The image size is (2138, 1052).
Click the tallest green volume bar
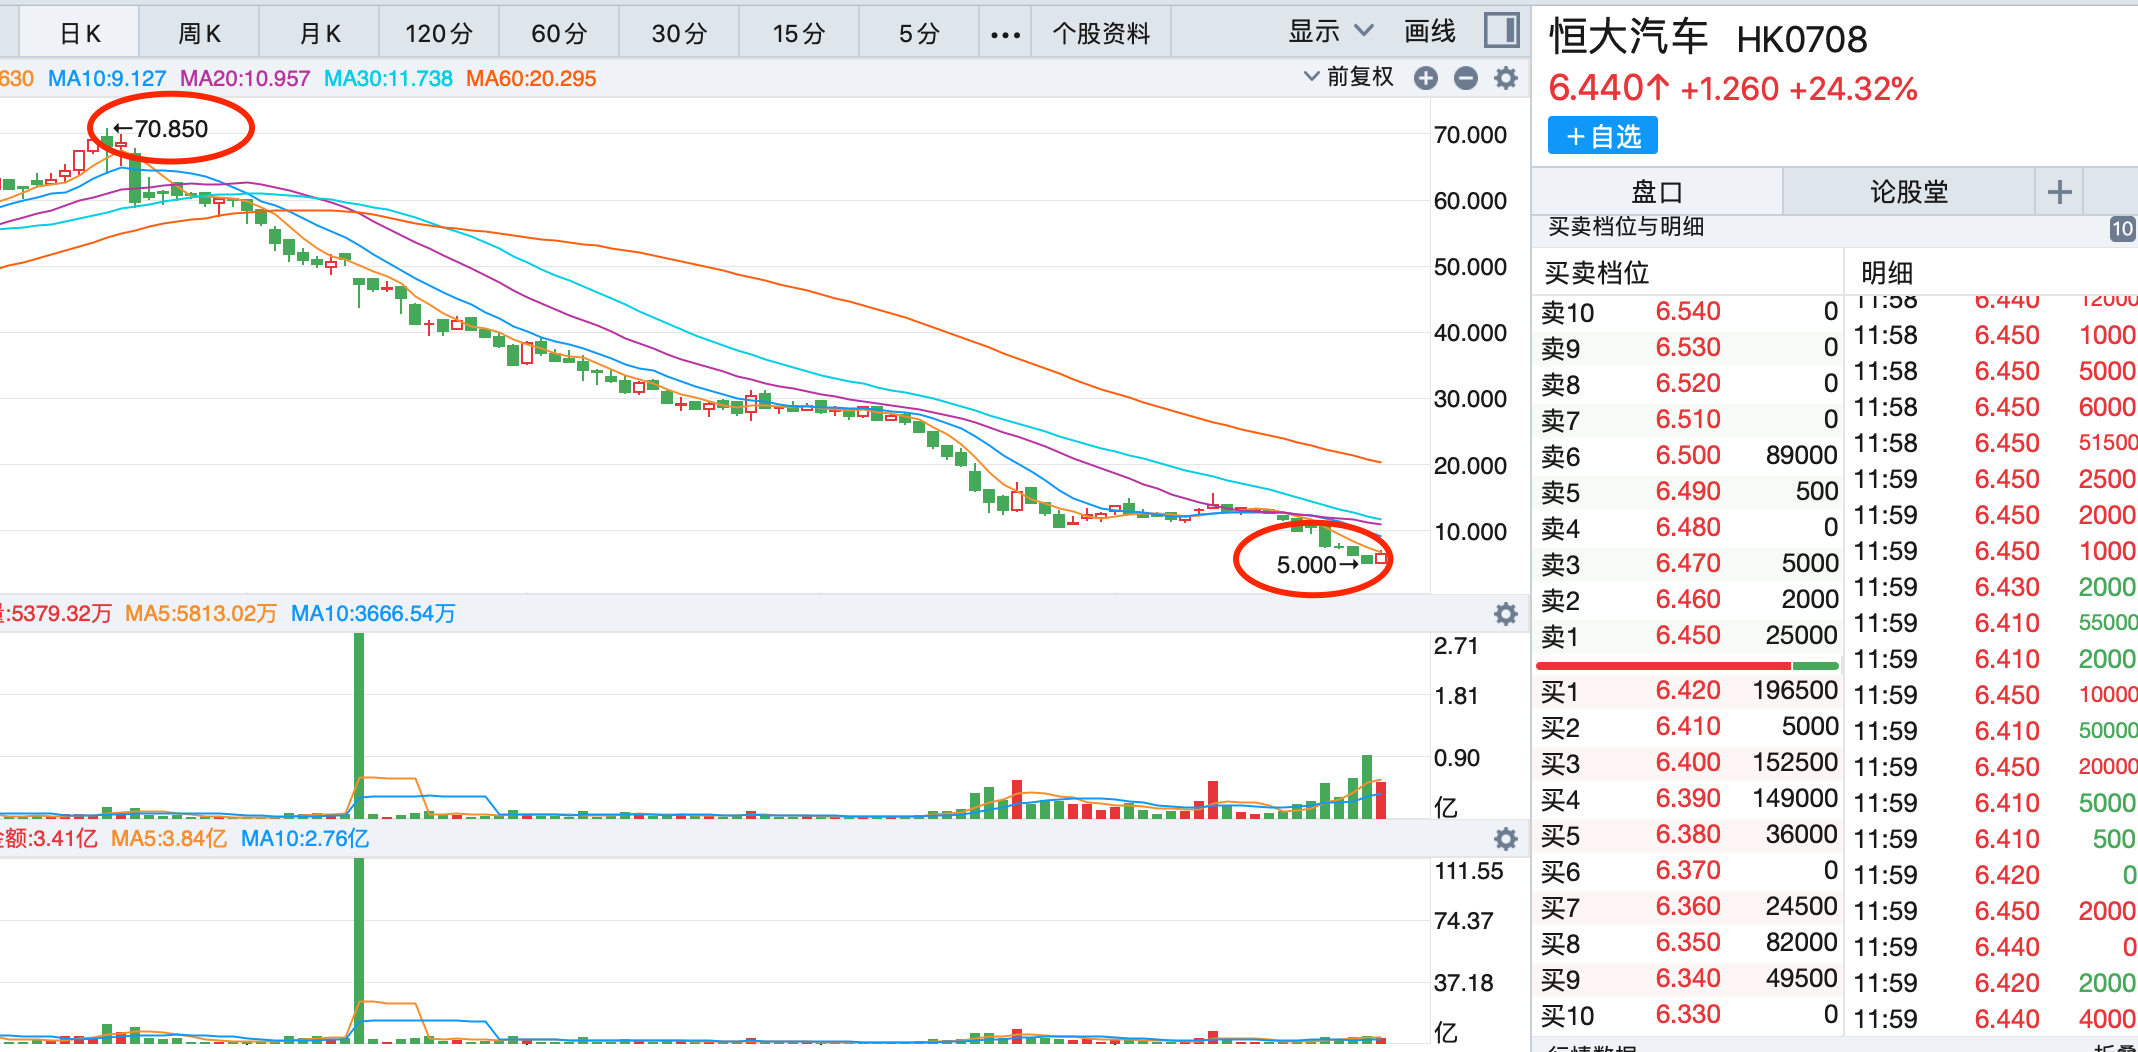tap(359, 726)
